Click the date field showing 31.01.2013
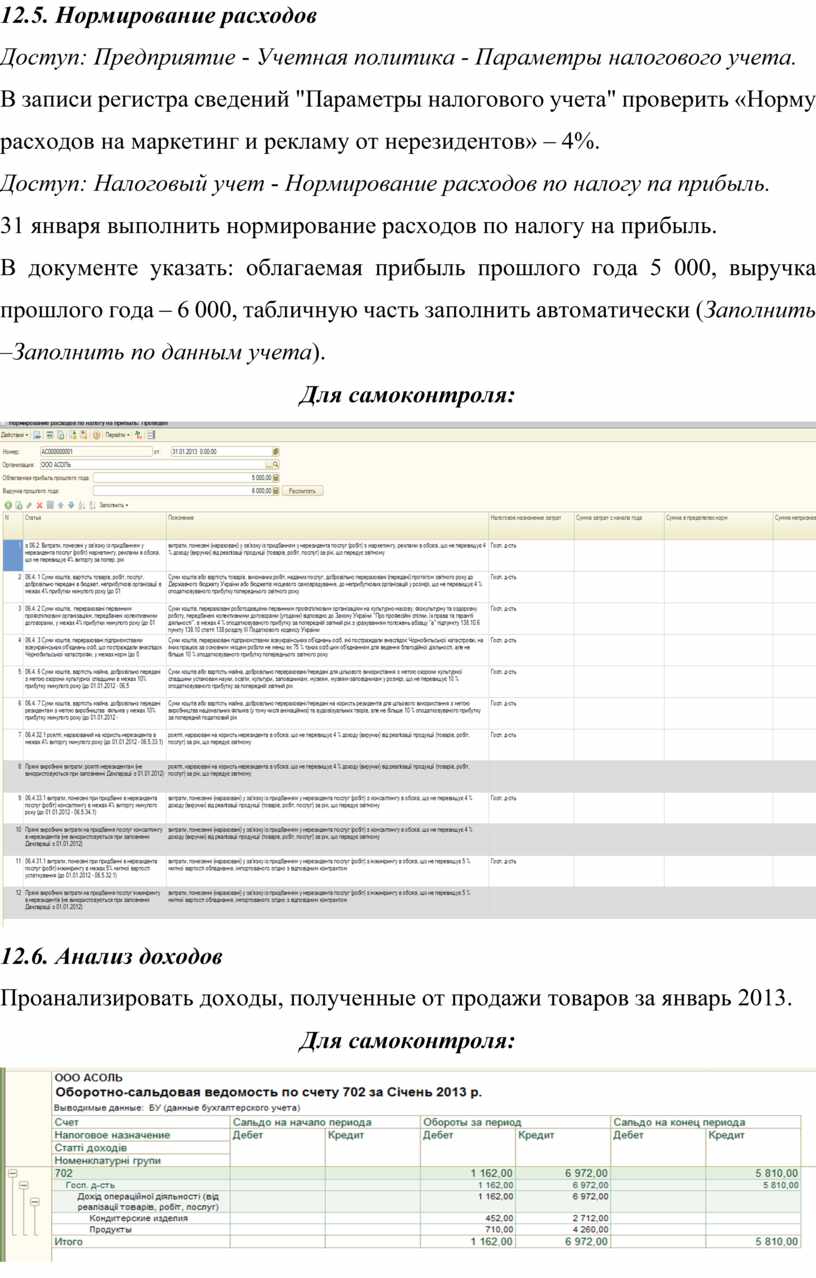816x1278 pixels. pyautogui.click(x=221, y=451)
